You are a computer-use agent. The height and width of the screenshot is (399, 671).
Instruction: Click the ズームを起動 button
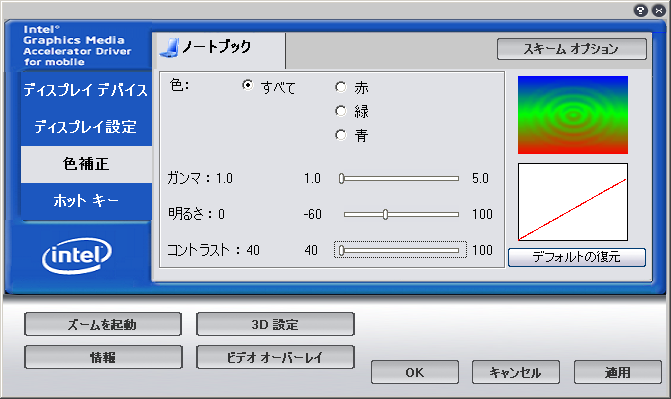pyautogui.click(x=103, y=325)
